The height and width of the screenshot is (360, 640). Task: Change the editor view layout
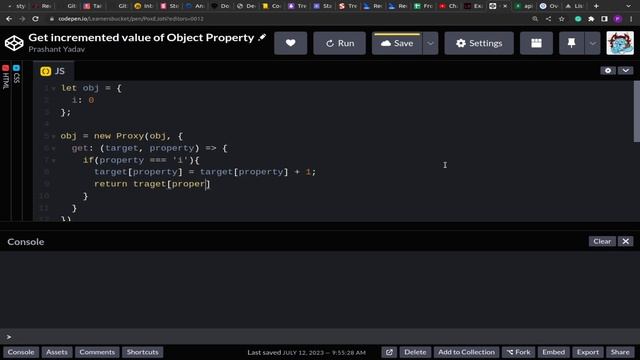pos(536,43)
